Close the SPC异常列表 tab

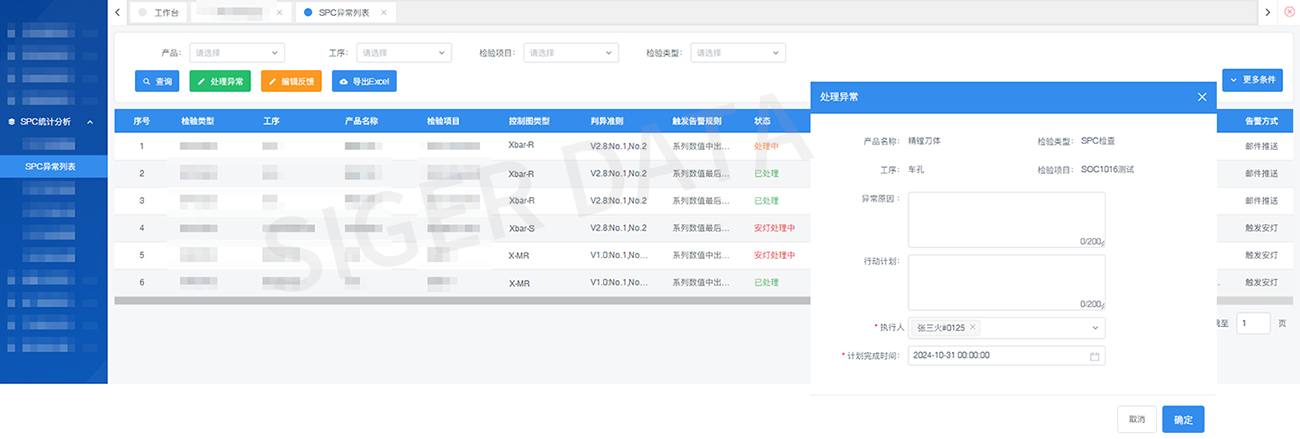pyautogui.click(x=386, y=12)
